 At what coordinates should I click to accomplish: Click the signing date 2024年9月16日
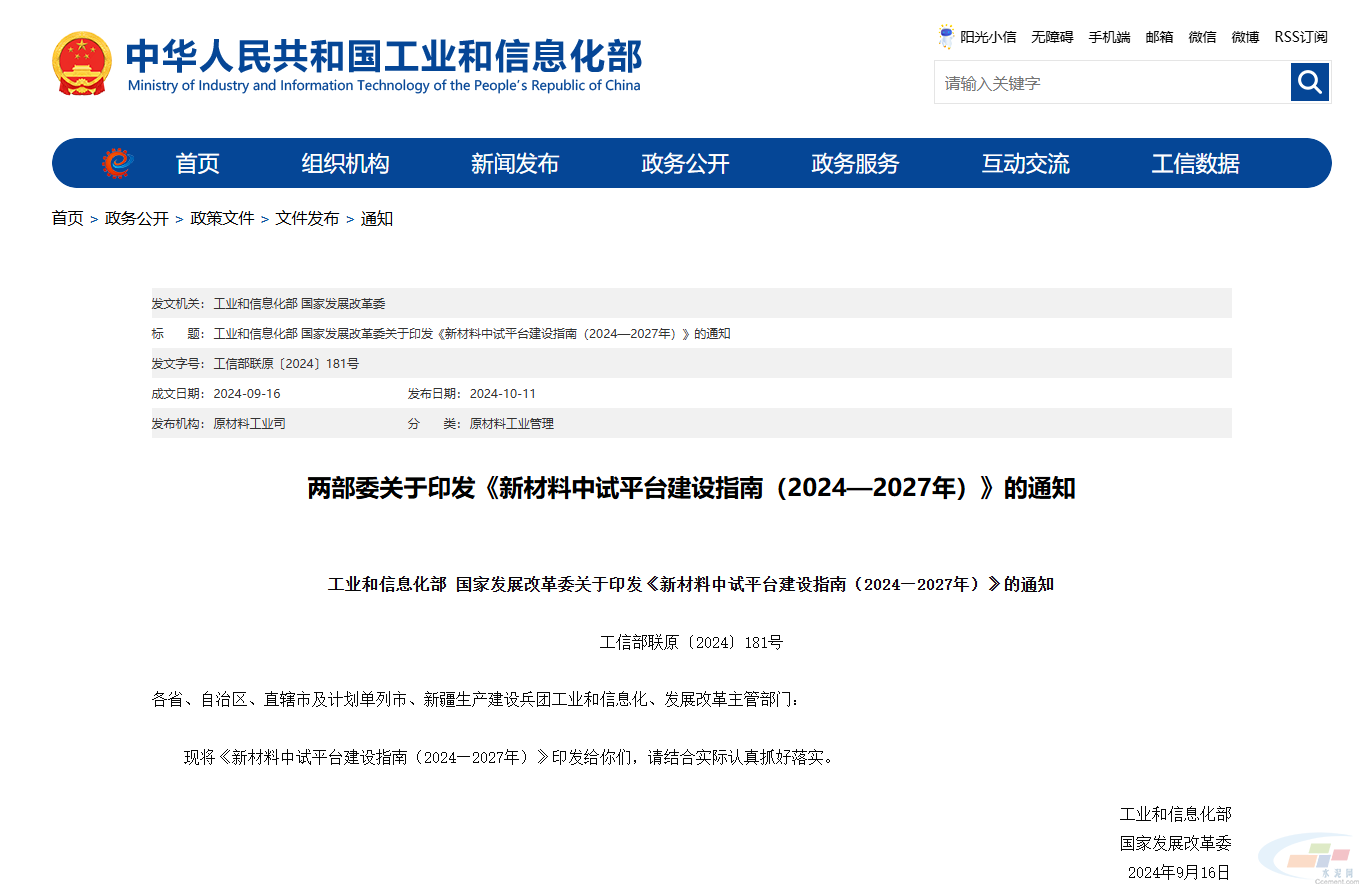[1178, 872]
